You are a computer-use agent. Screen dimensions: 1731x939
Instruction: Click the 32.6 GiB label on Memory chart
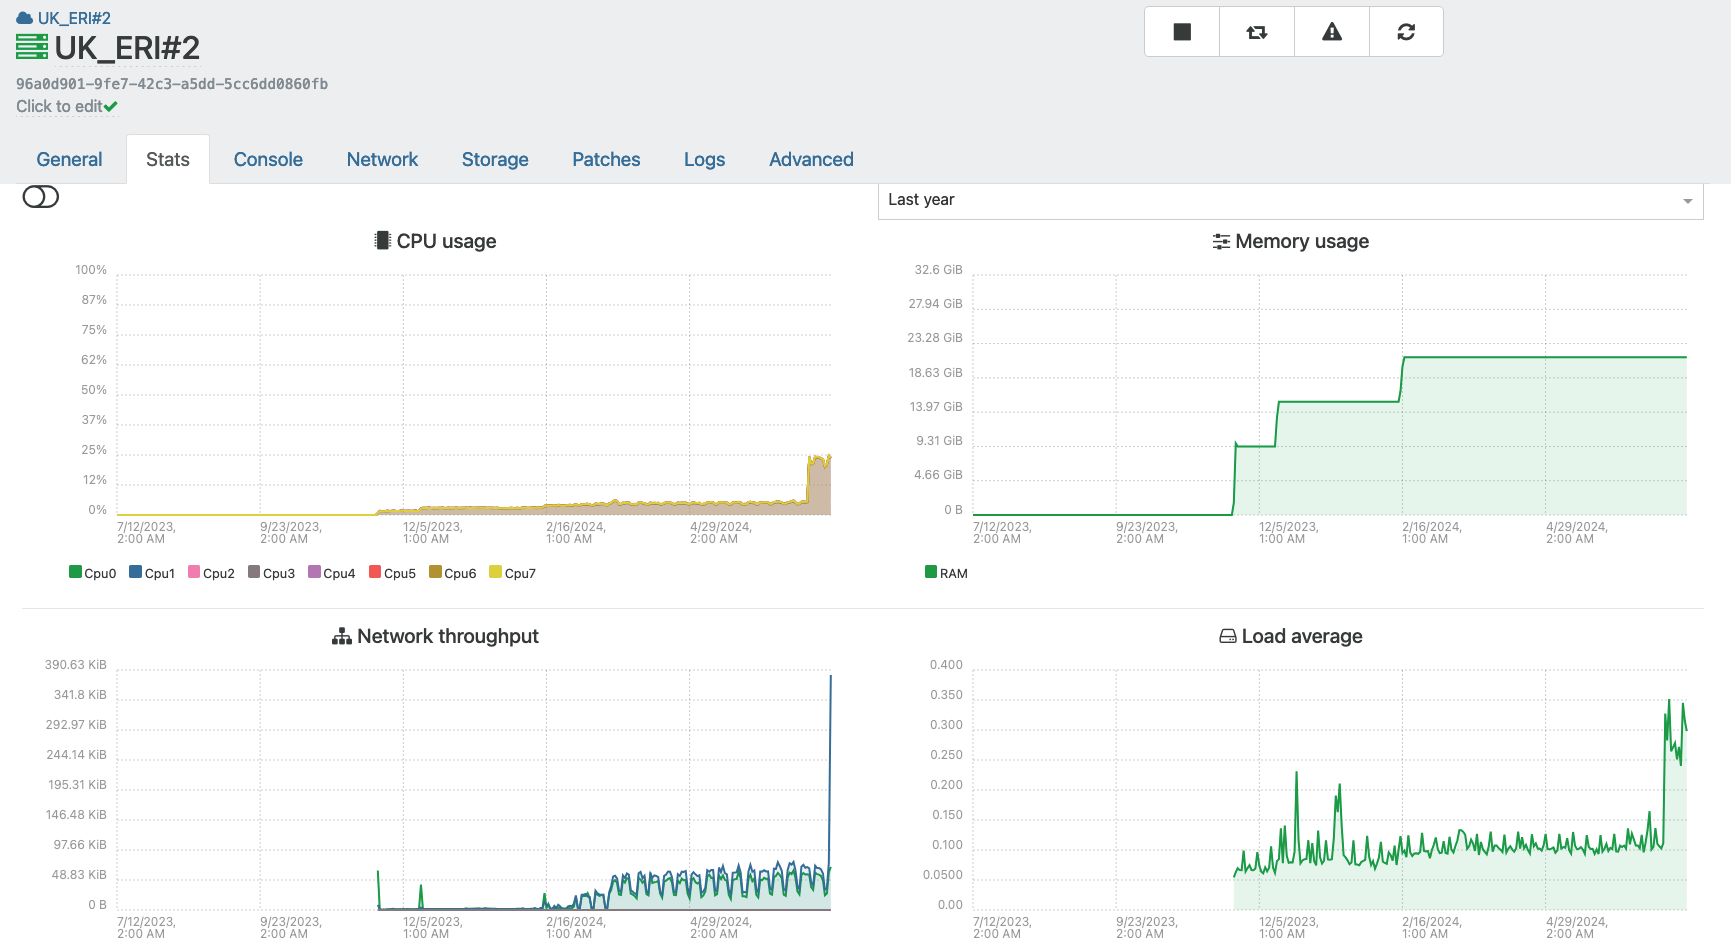pyautogui.click(x=938, y=270)
